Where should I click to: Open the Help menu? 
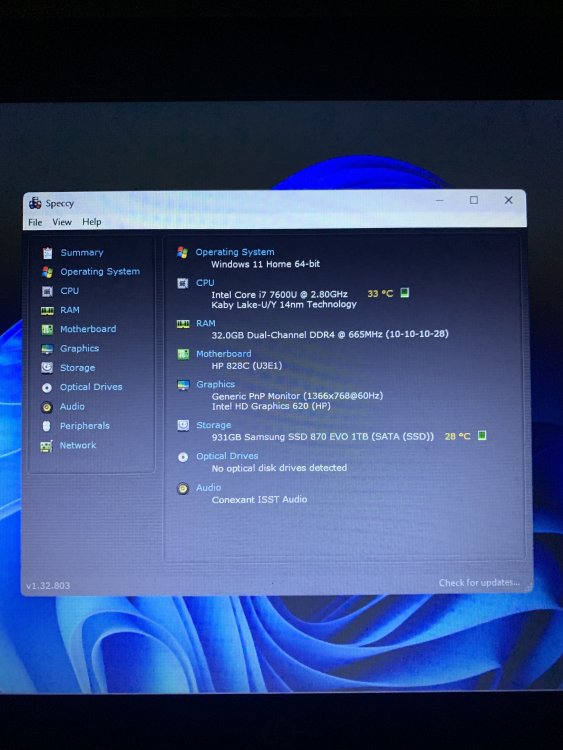[x=91, y=221]
